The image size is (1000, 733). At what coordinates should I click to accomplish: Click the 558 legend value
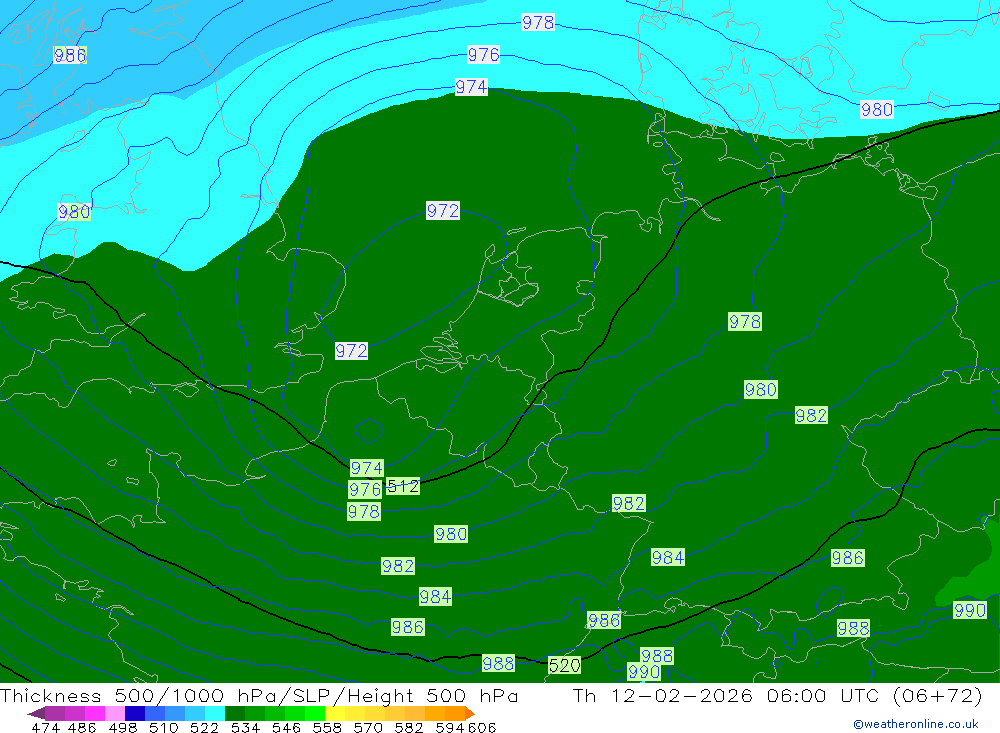point(327,727)
